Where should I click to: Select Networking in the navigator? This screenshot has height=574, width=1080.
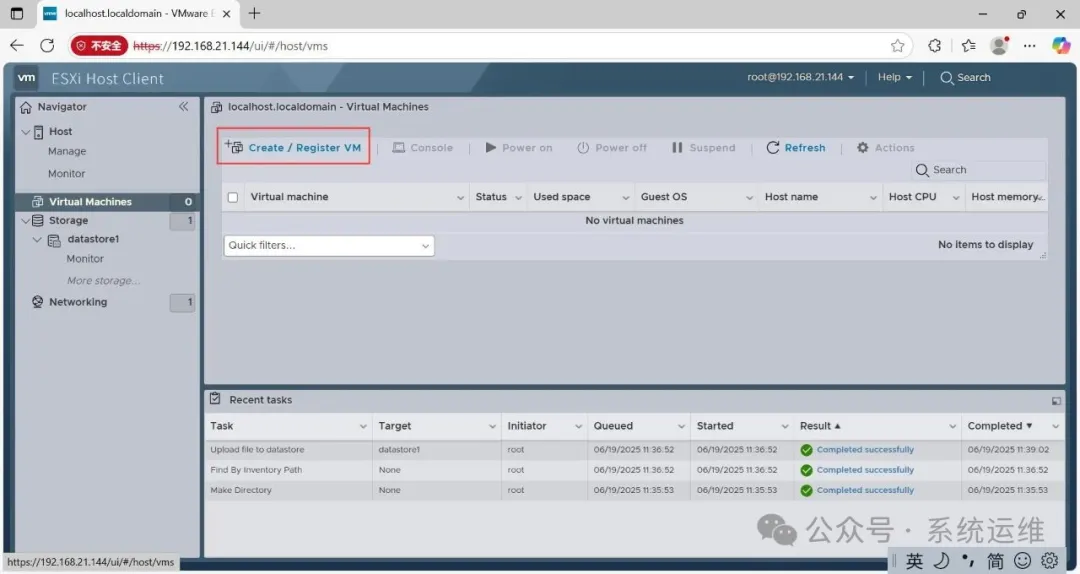pyautogui.click(x=78, y=302)
